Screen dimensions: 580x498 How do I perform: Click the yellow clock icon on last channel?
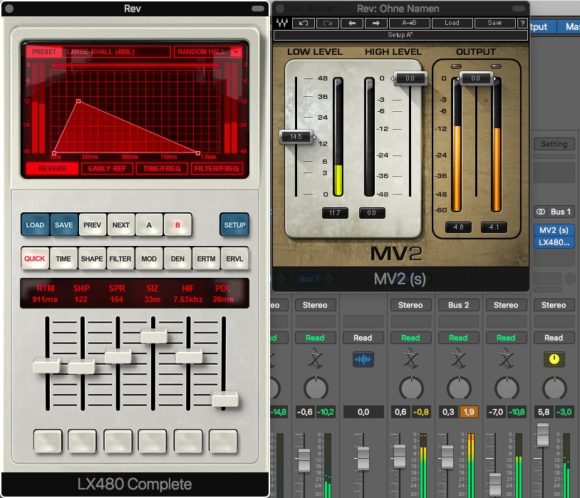[x=554, y=359]
